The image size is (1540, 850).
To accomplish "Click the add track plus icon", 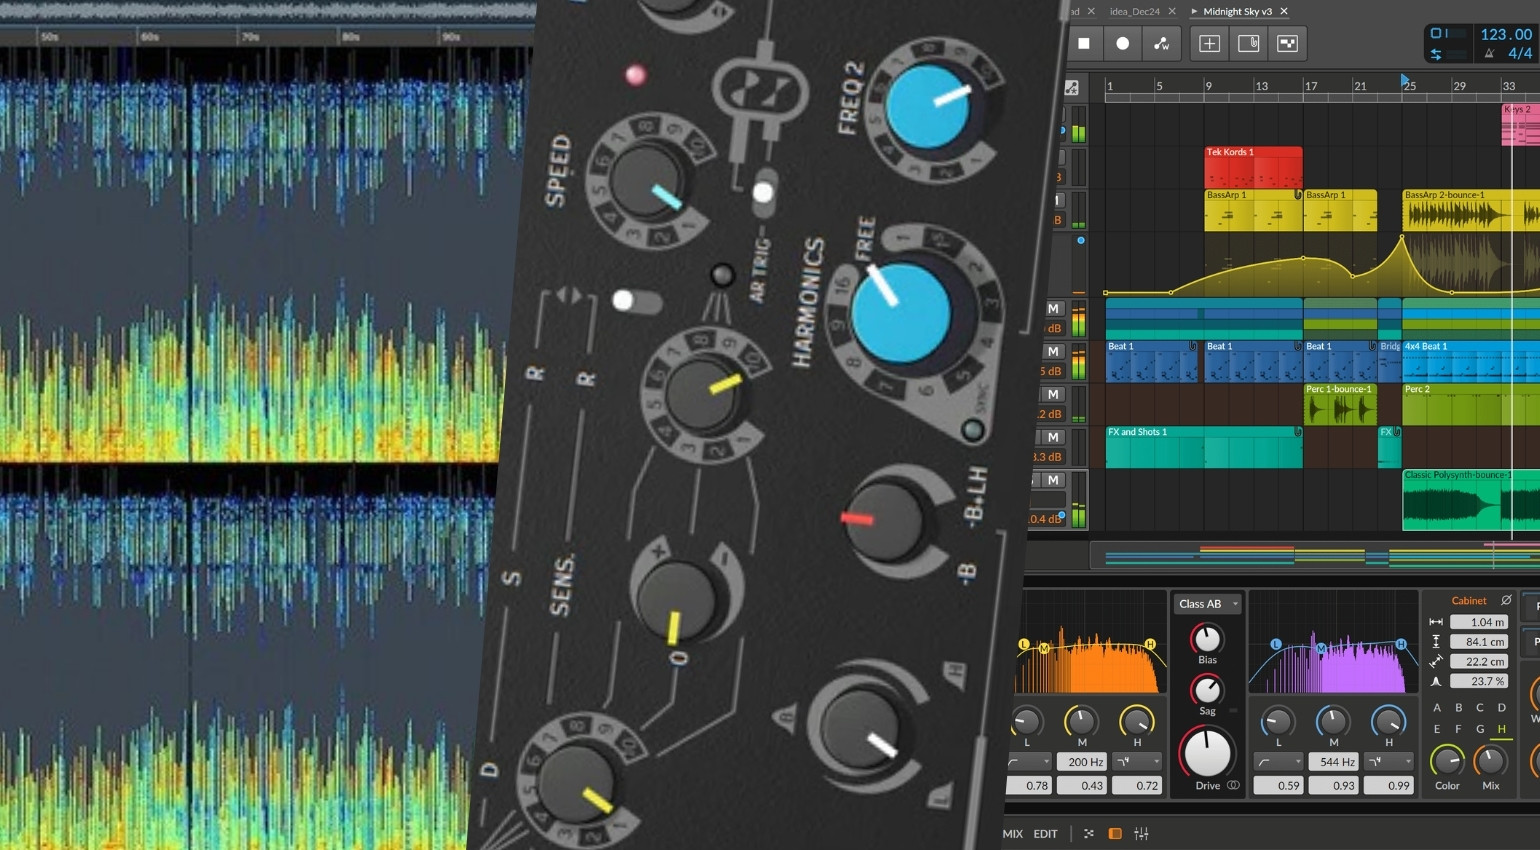I will [1207, 44].
